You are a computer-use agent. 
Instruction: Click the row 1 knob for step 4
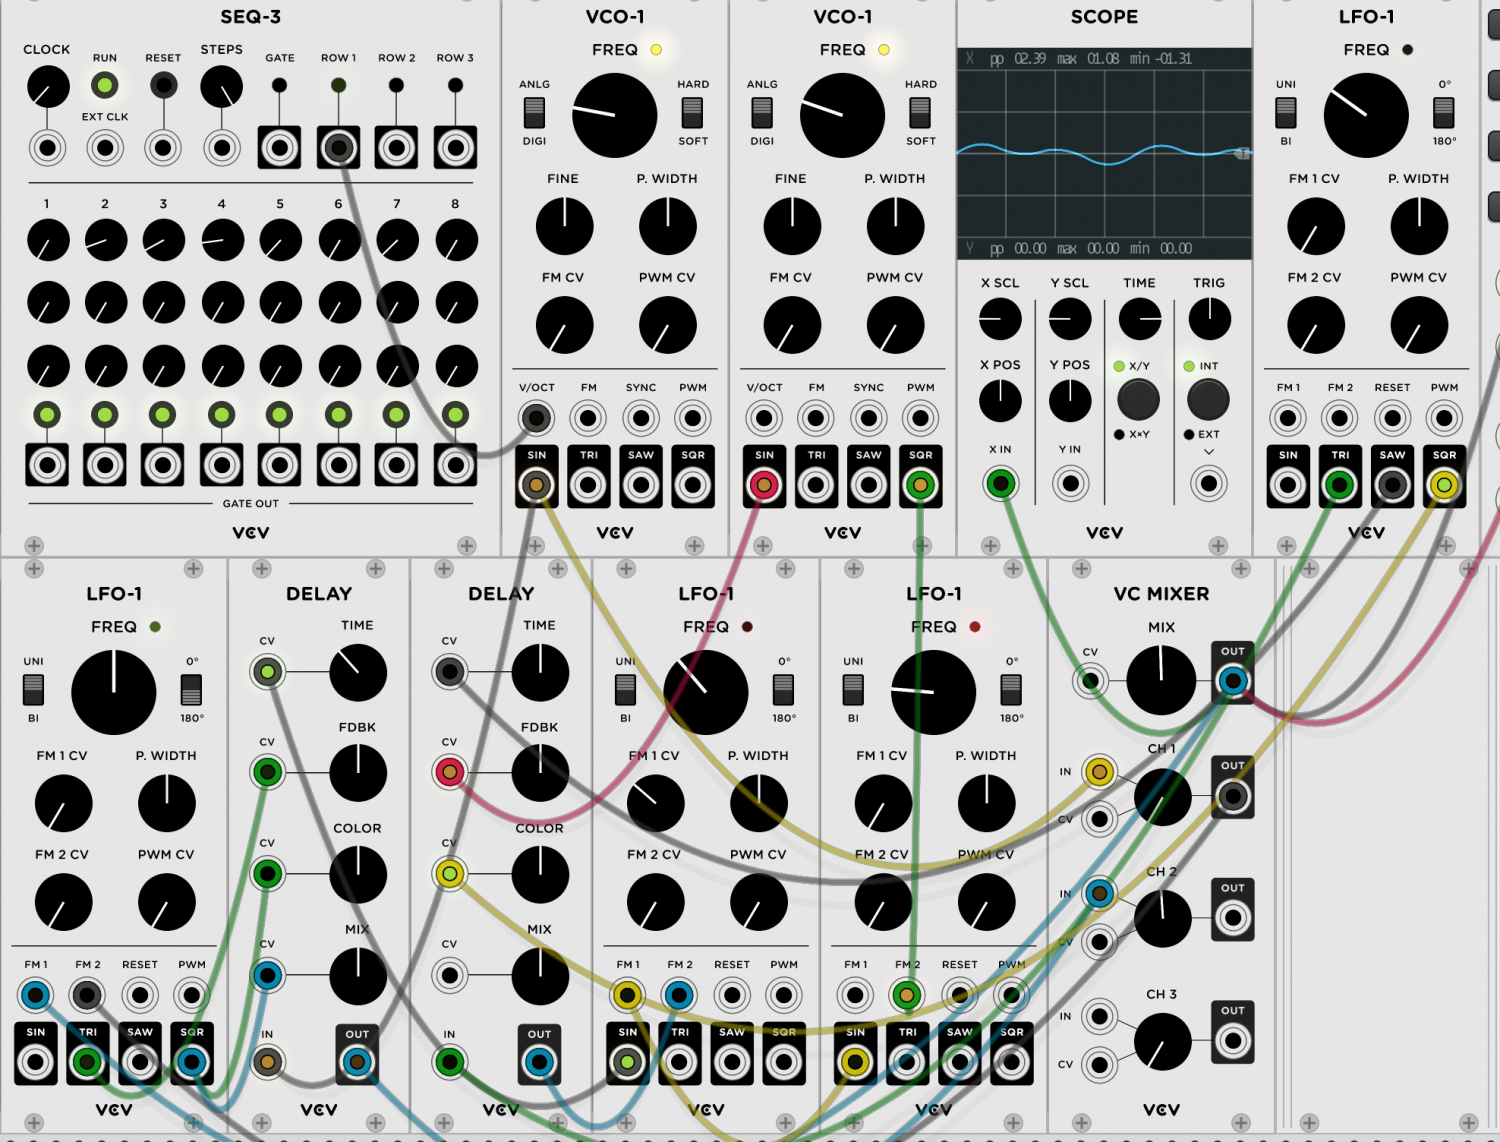222,240
